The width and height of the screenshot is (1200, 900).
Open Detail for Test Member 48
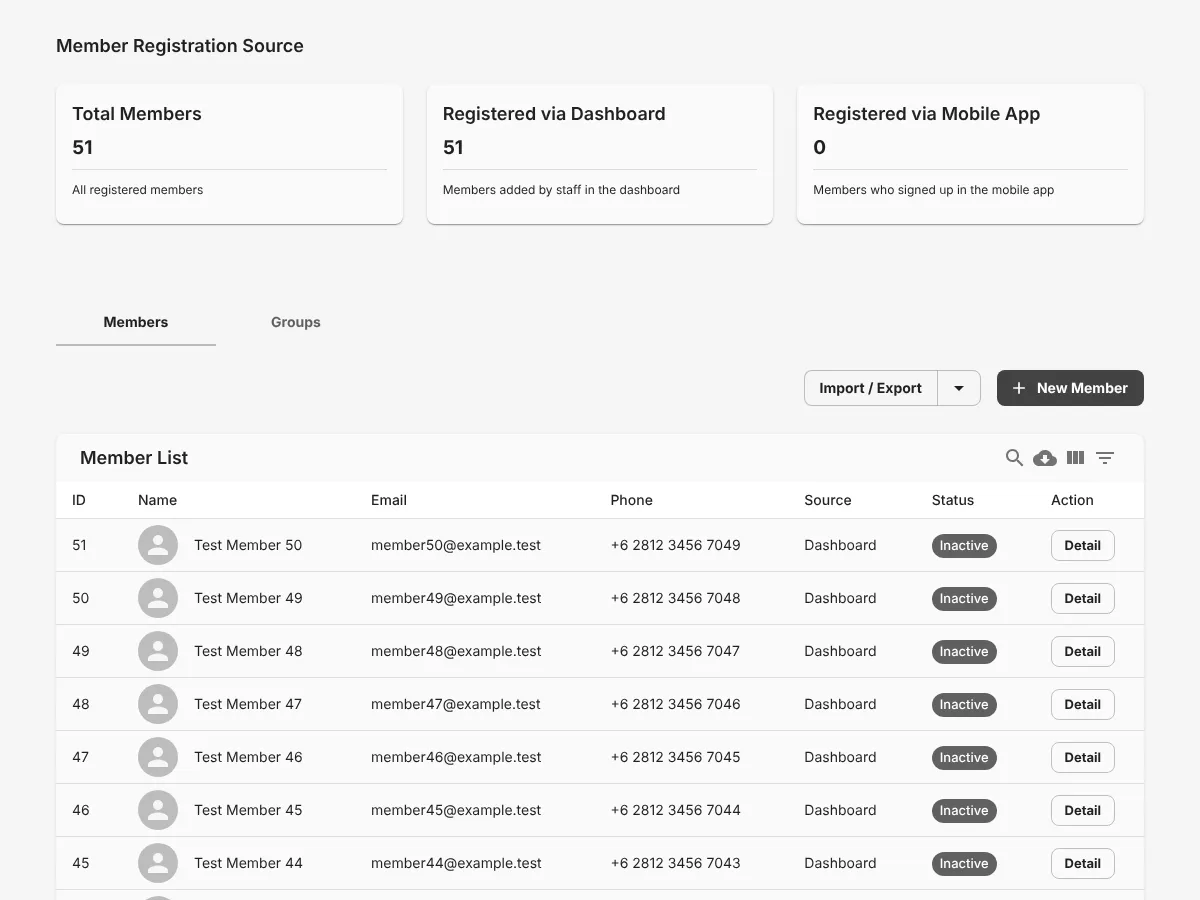(1082, 651)
